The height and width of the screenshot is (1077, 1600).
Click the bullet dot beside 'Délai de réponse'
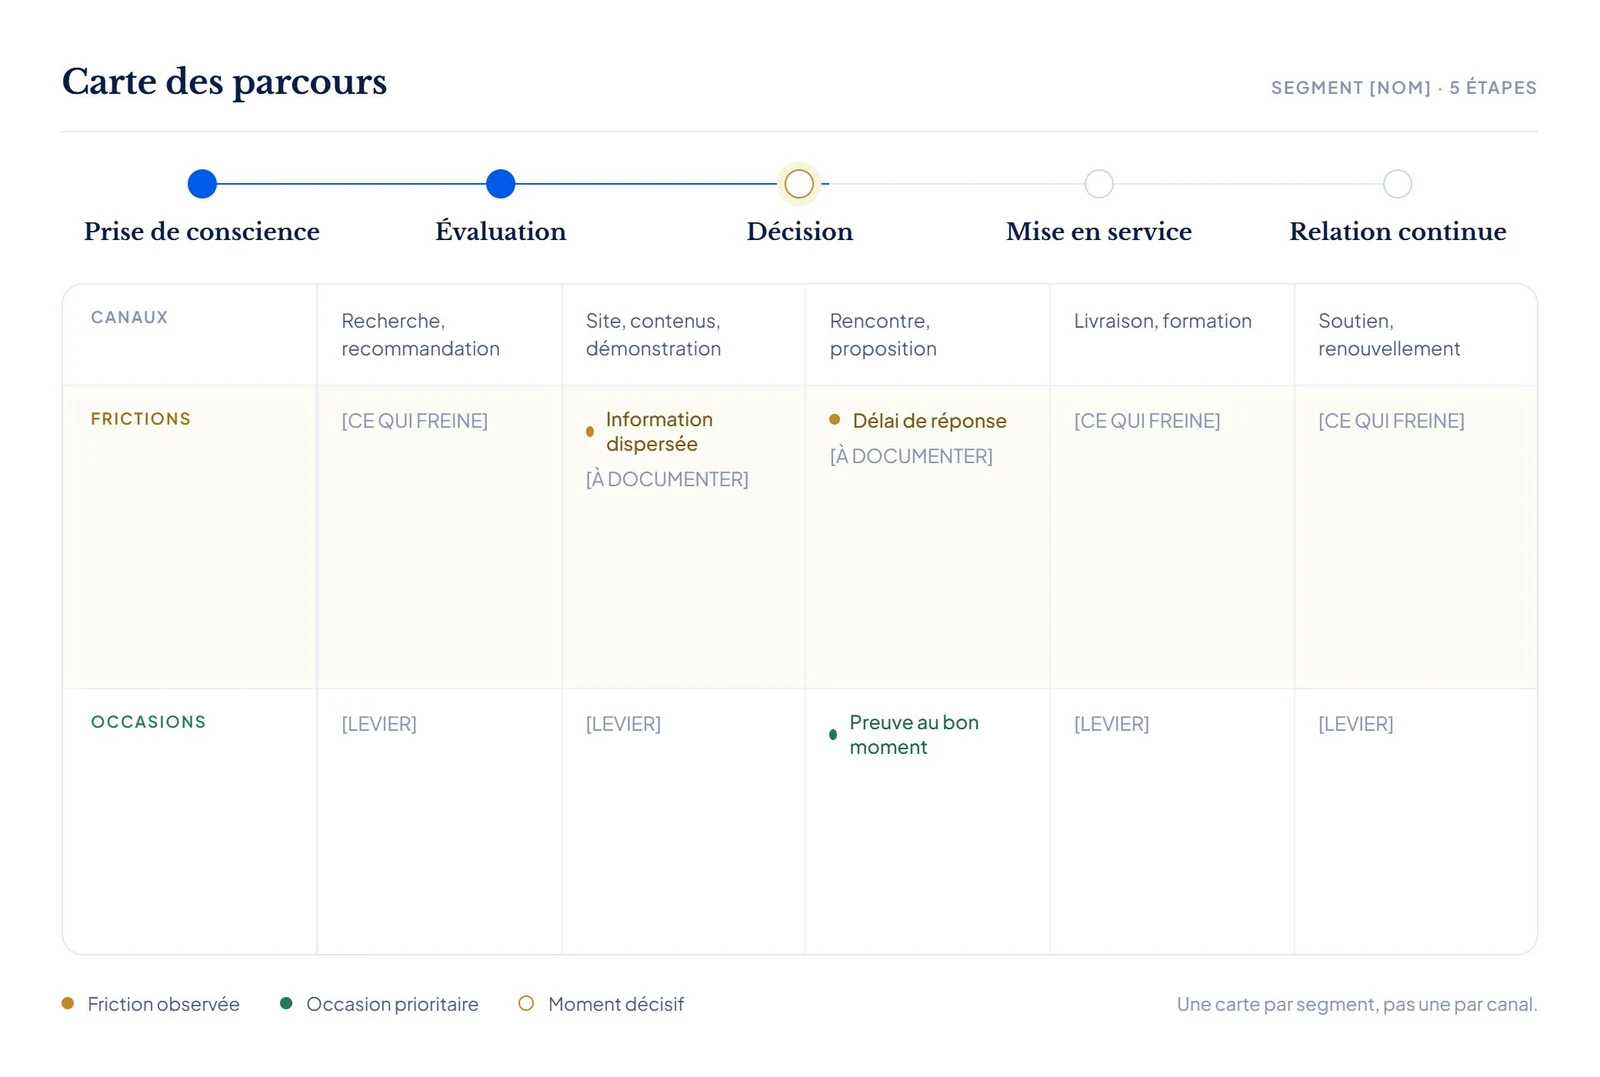pyautogui.click(x=835, y=420)
